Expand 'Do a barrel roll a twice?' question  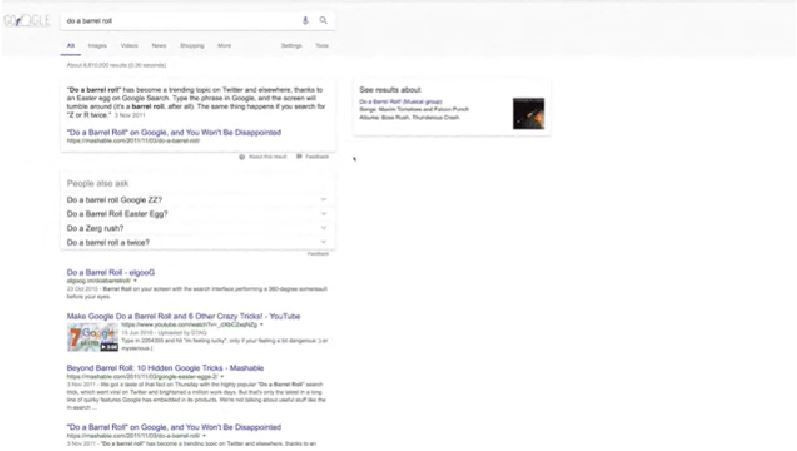pos(197,243)
